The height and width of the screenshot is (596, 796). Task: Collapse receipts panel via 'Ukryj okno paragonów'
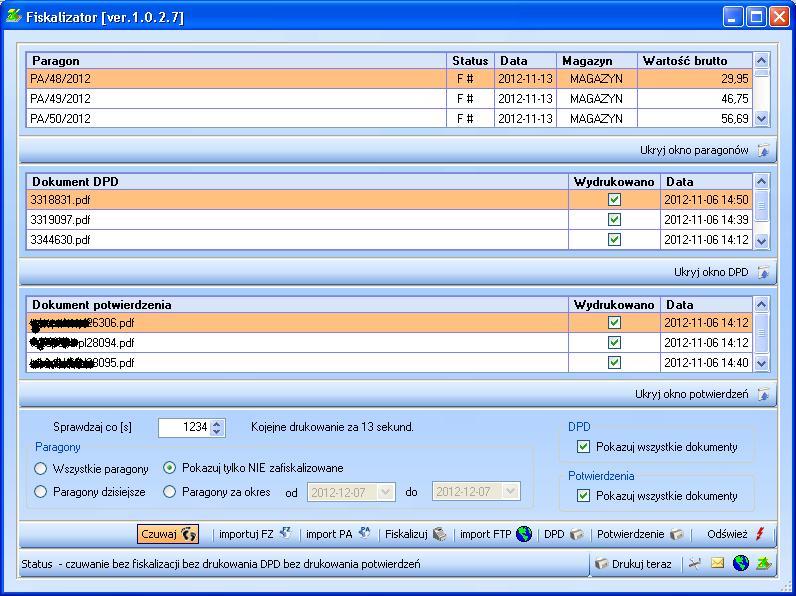coord(763,151)
